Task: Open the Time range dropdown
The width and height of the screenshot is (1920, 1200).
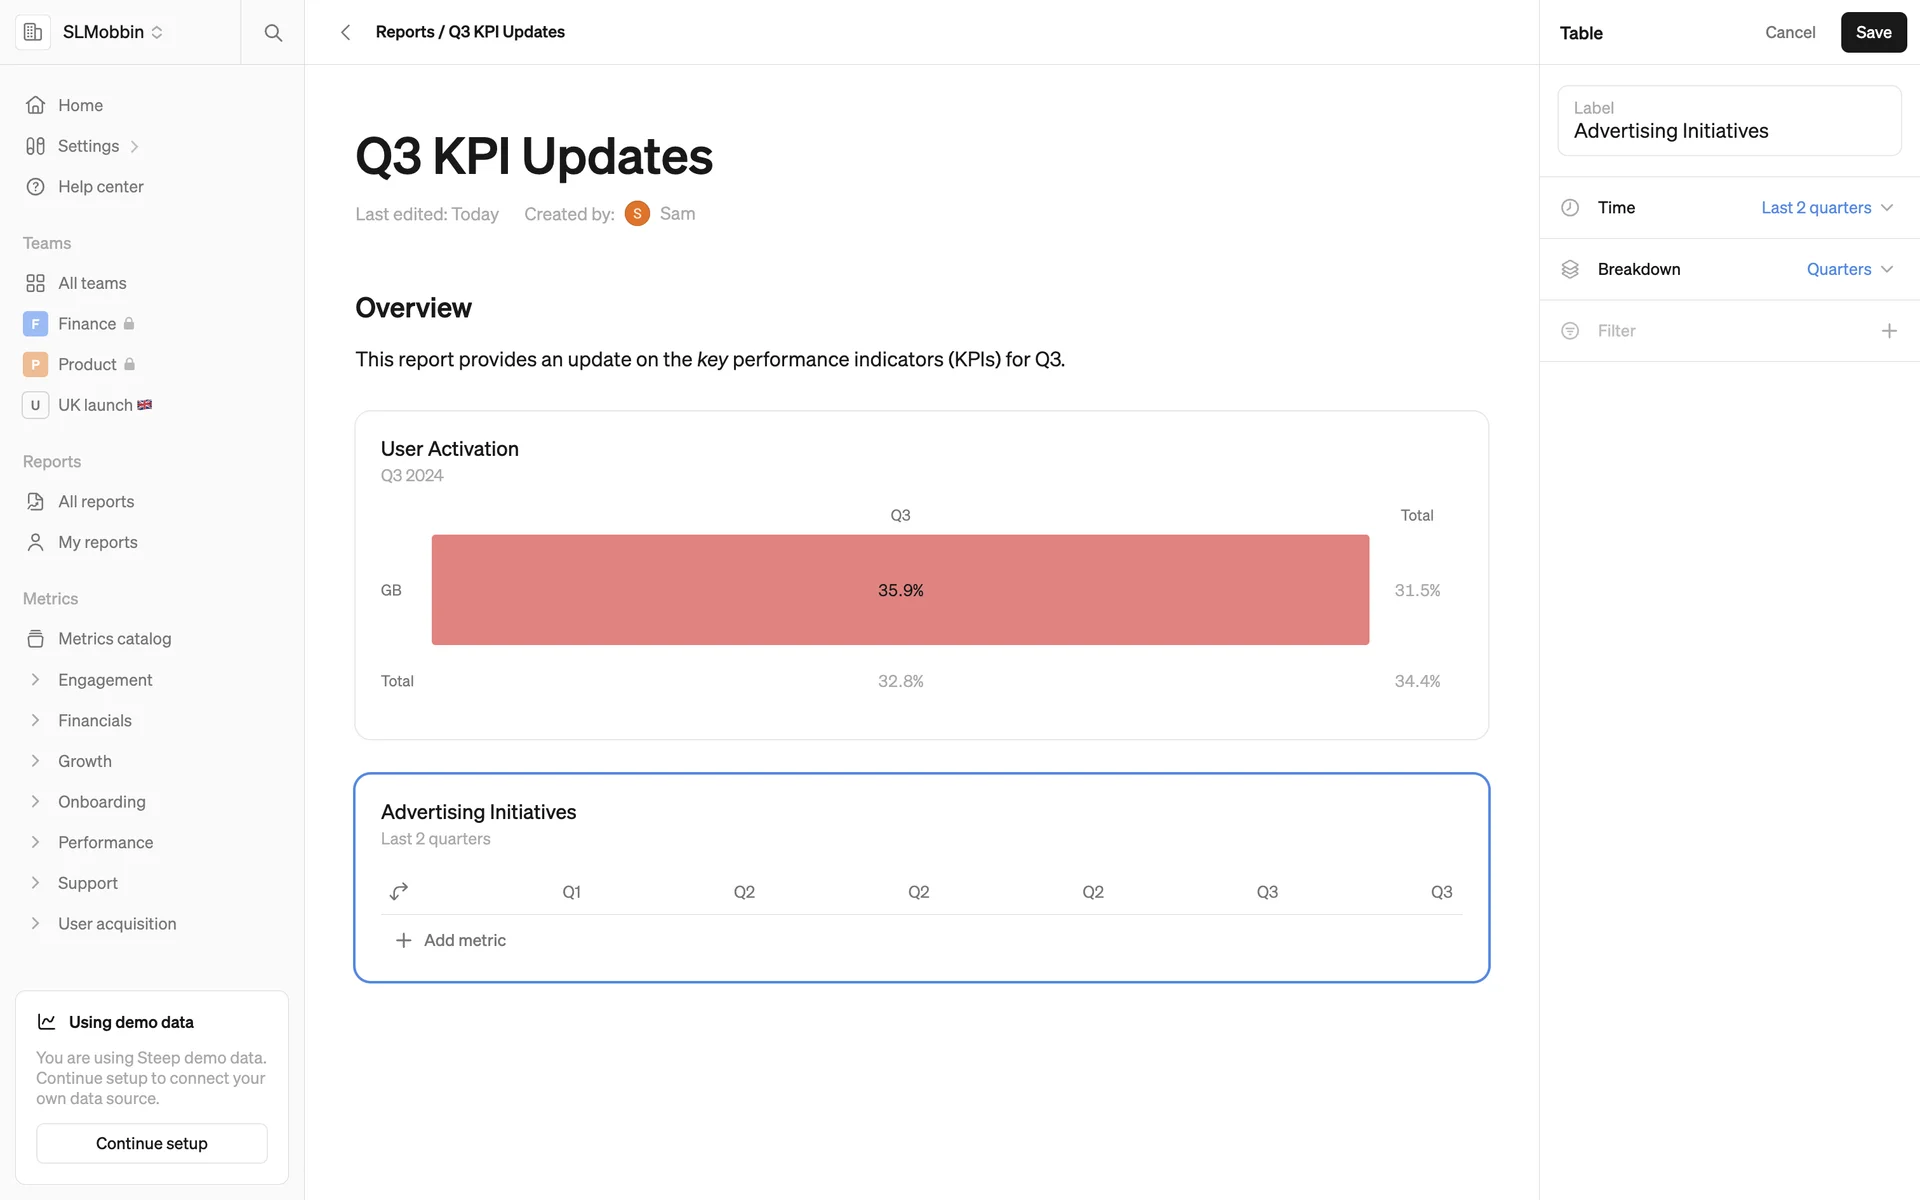Action: pyautogui.click(x=1826, y=208)
